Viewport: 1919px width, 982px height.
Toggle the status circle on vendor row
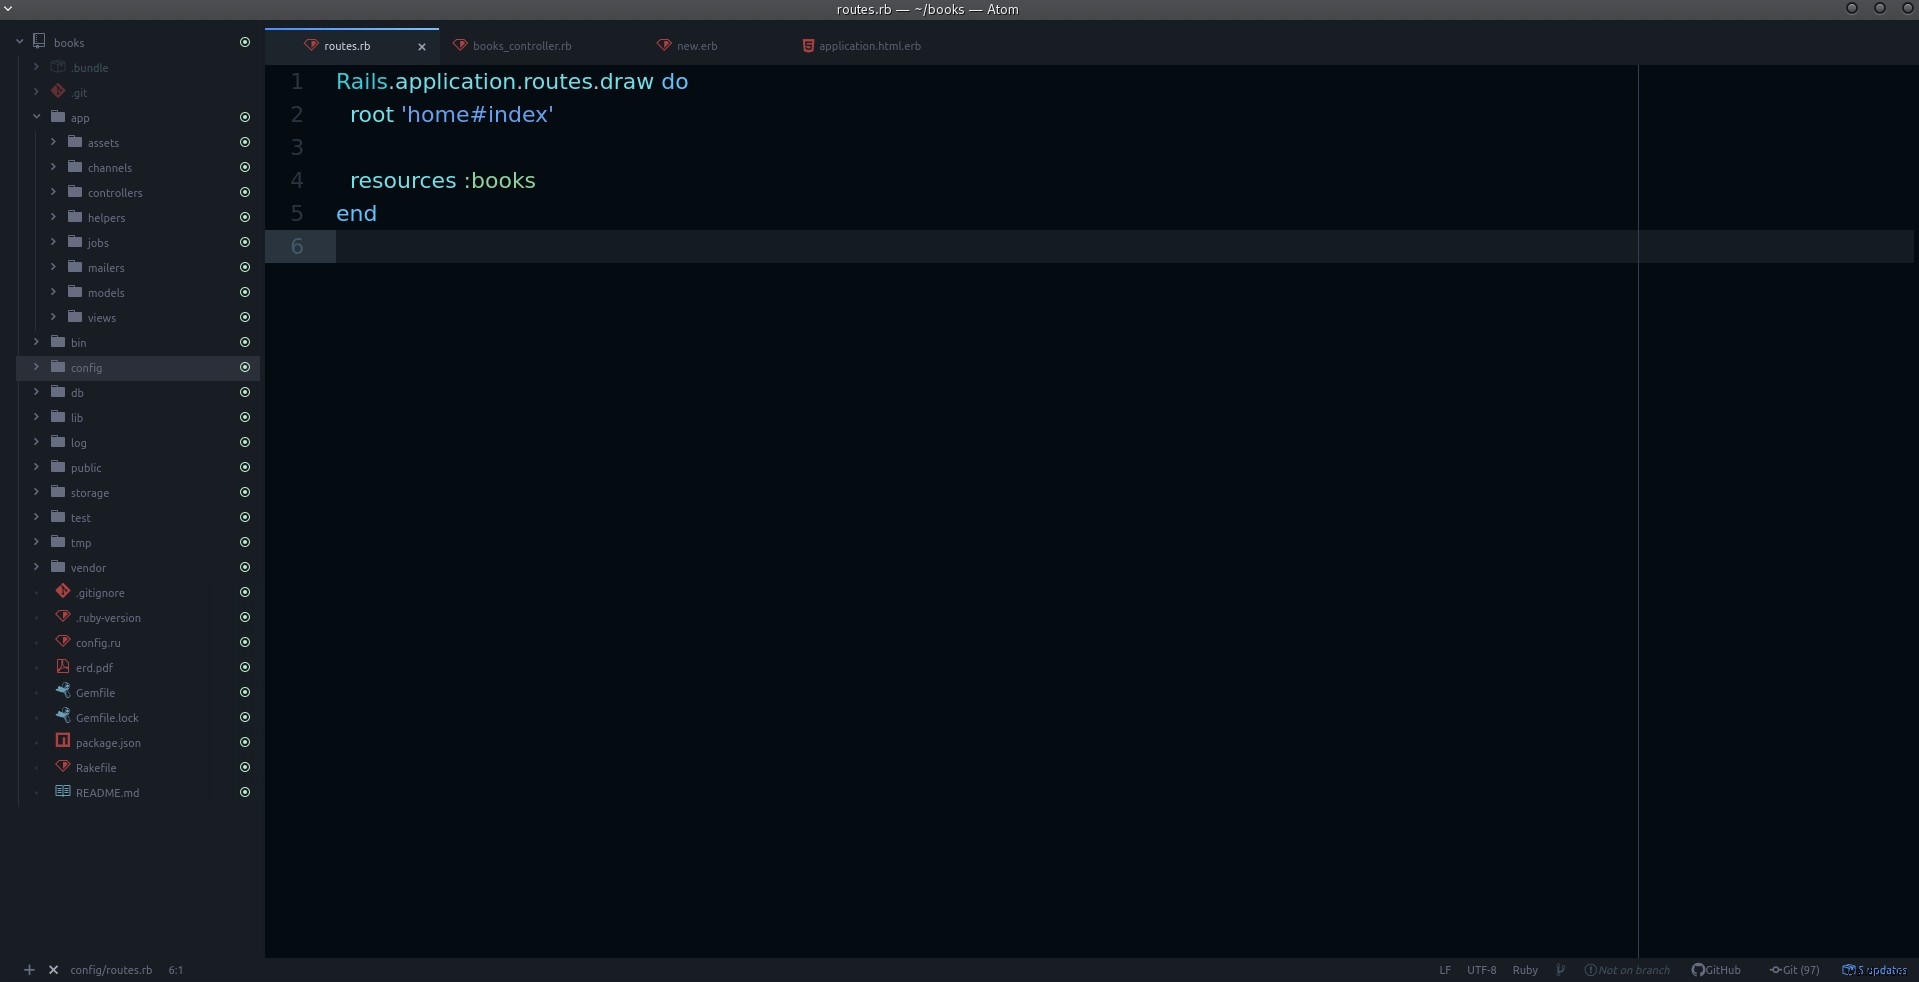[x=245, y=567]
